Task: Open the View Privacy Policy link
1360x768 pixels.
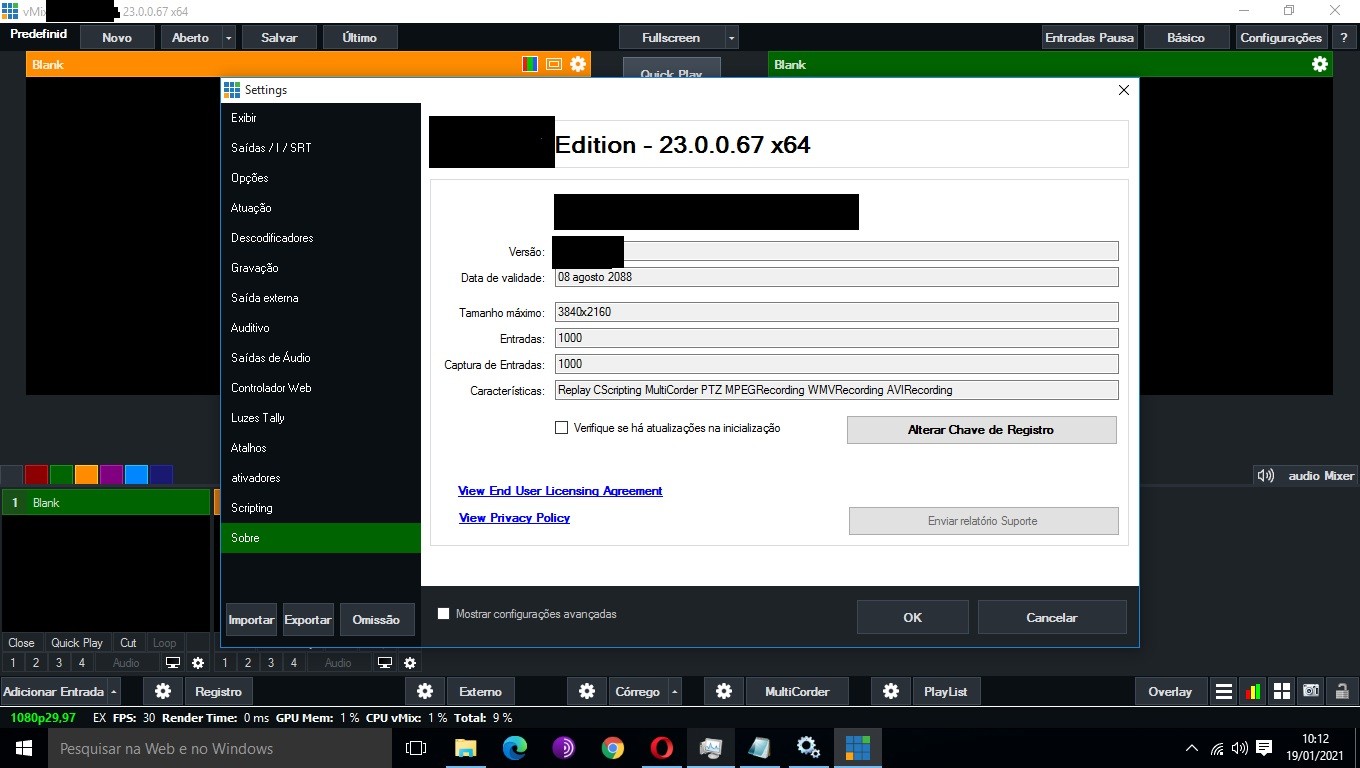Action: (514, 518)
